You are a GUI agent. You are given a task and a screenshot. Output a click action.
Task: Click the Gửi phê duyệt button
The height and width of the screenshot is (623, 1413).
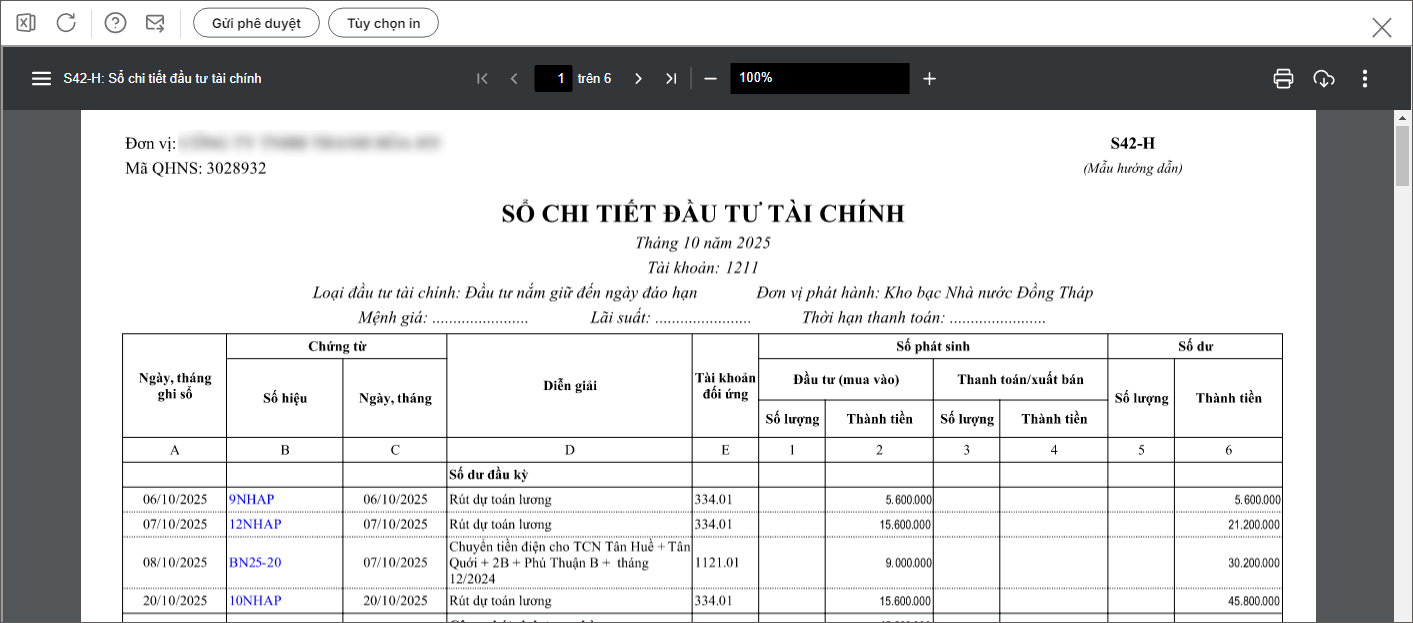tap(256, 23)
